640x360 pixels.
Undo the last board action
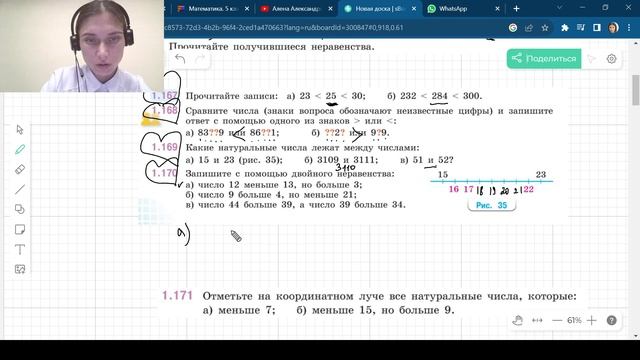[x=180, y=59]
